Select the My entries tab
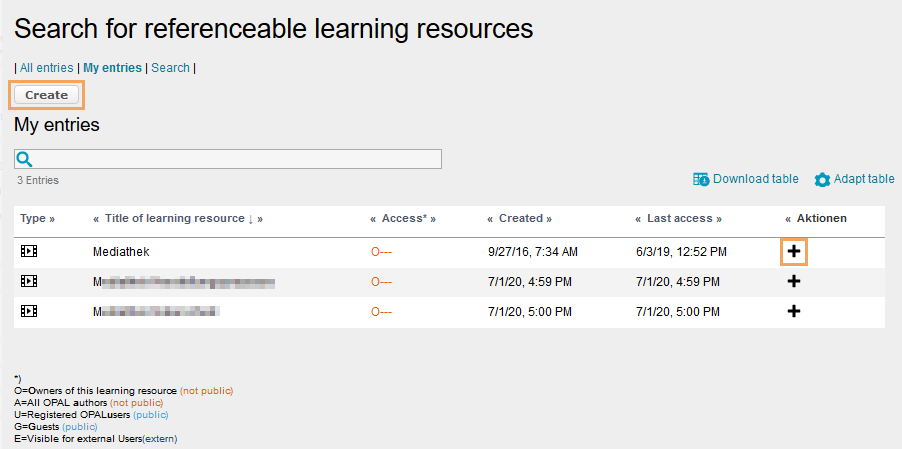The height and width of the screenshot is (449, 902). pyautogui.click(x=112, y=68)
